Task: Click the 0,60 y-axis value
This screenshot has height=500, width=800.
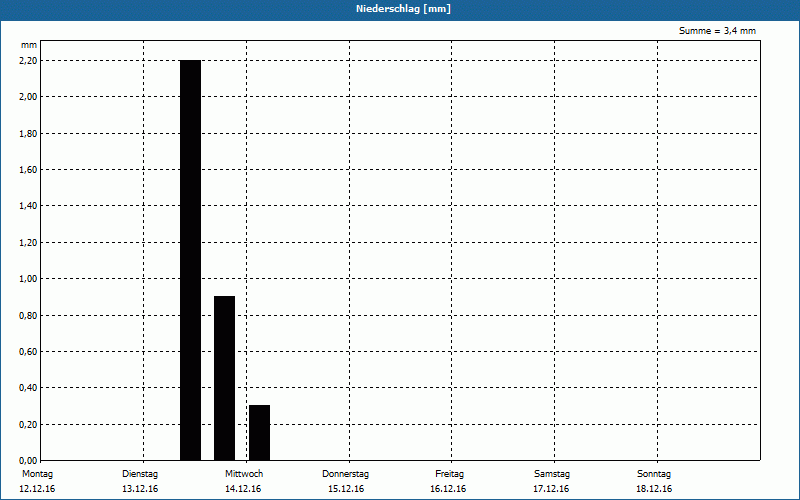Action: click(x=28, y=352)
